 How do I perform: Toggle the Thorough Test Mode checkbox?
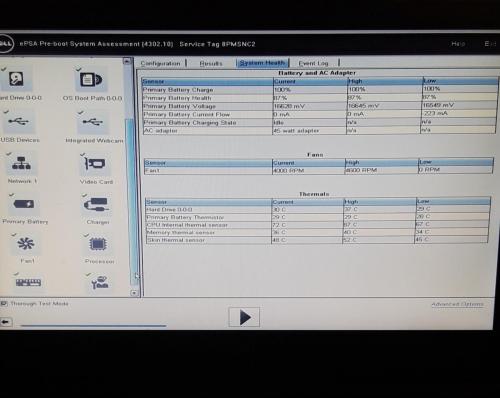[4, 304]
